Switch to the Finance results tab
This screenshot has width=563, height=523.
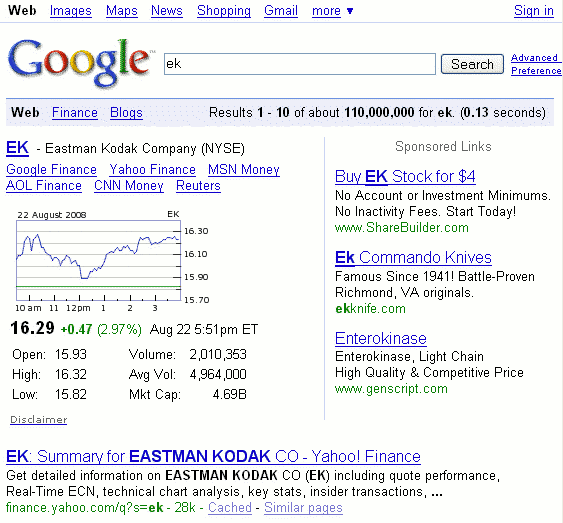click(x=75, y=112)
